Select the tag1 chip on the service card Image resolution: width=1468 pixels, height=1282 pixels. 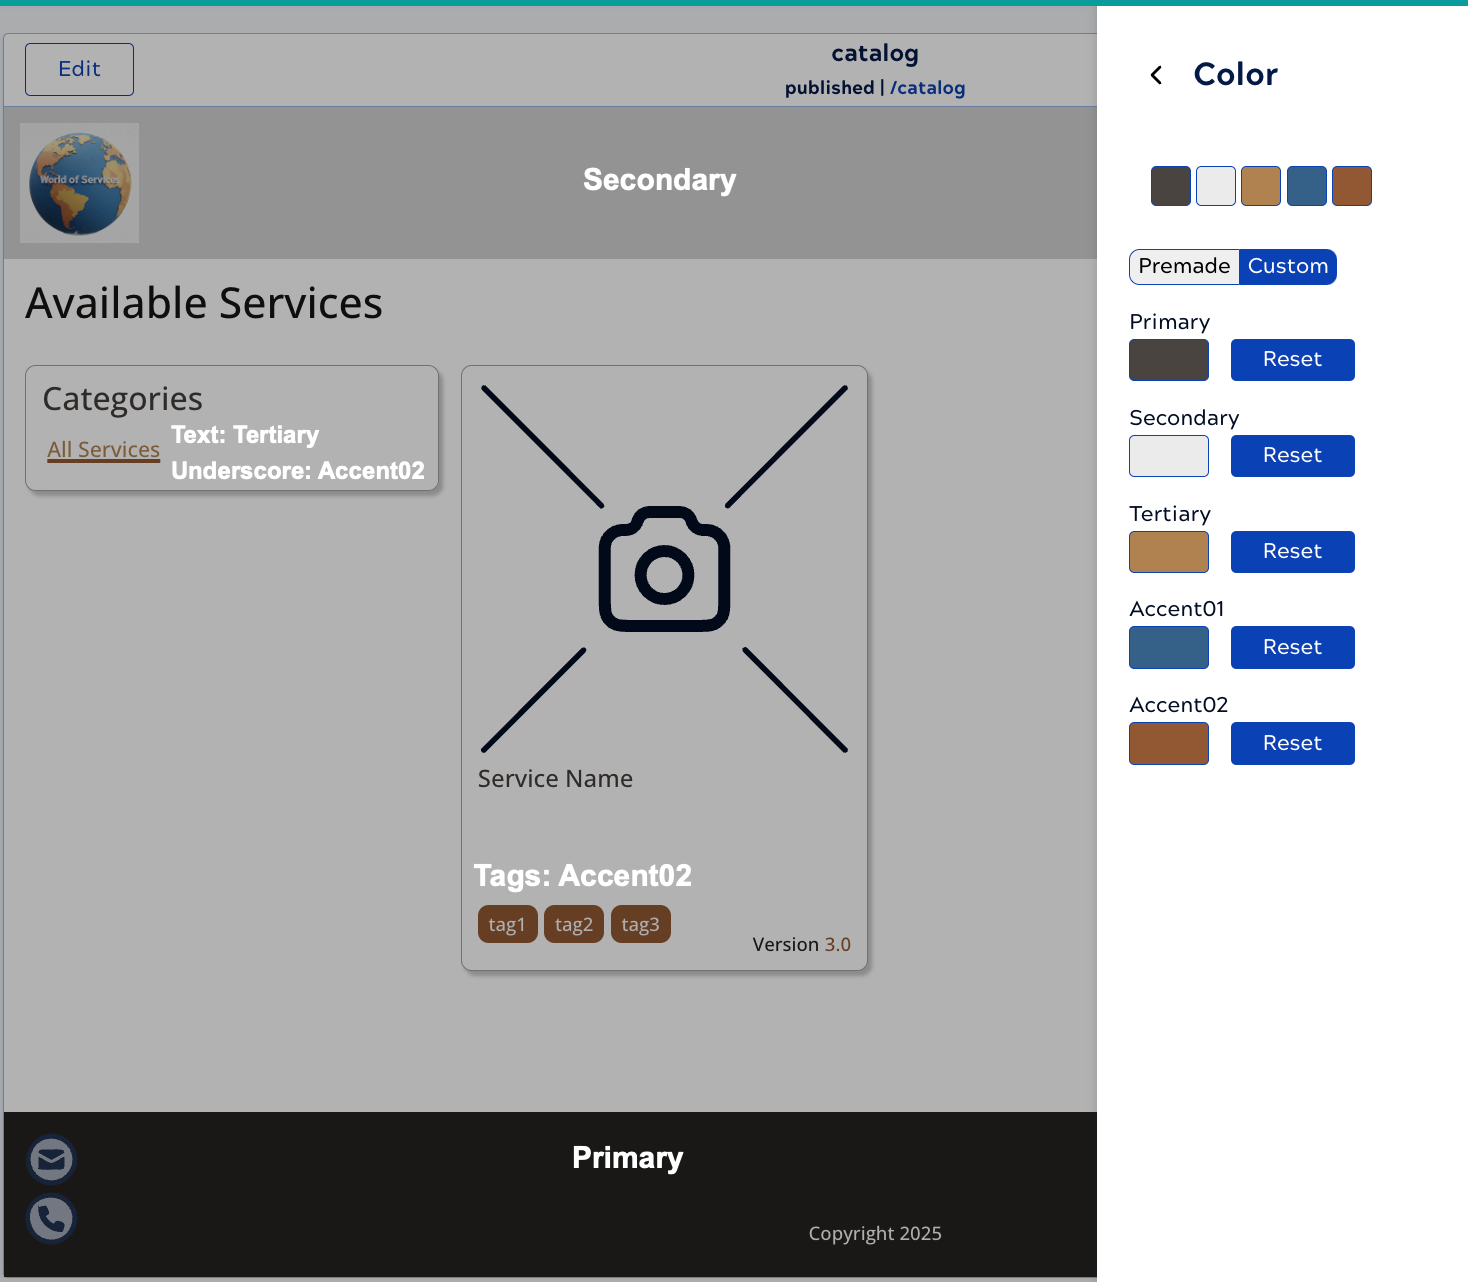pyautogui.click(x=507, y=924)
